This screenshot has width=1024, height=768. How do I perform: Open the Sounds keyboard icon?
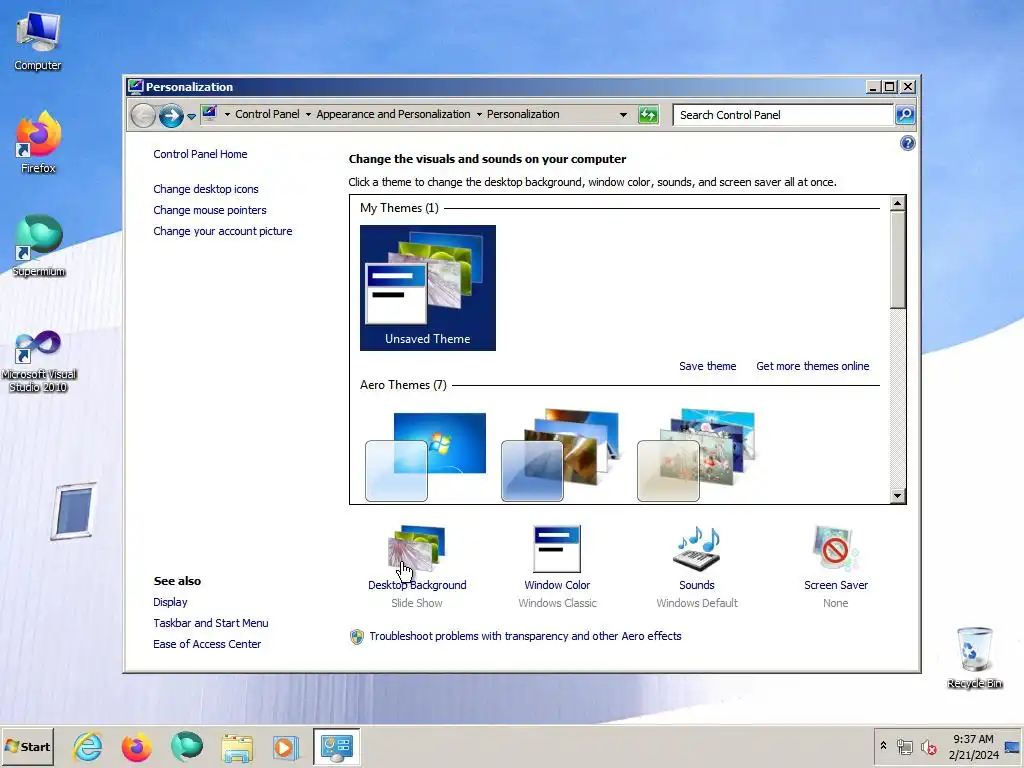click(x=696, y=549)
